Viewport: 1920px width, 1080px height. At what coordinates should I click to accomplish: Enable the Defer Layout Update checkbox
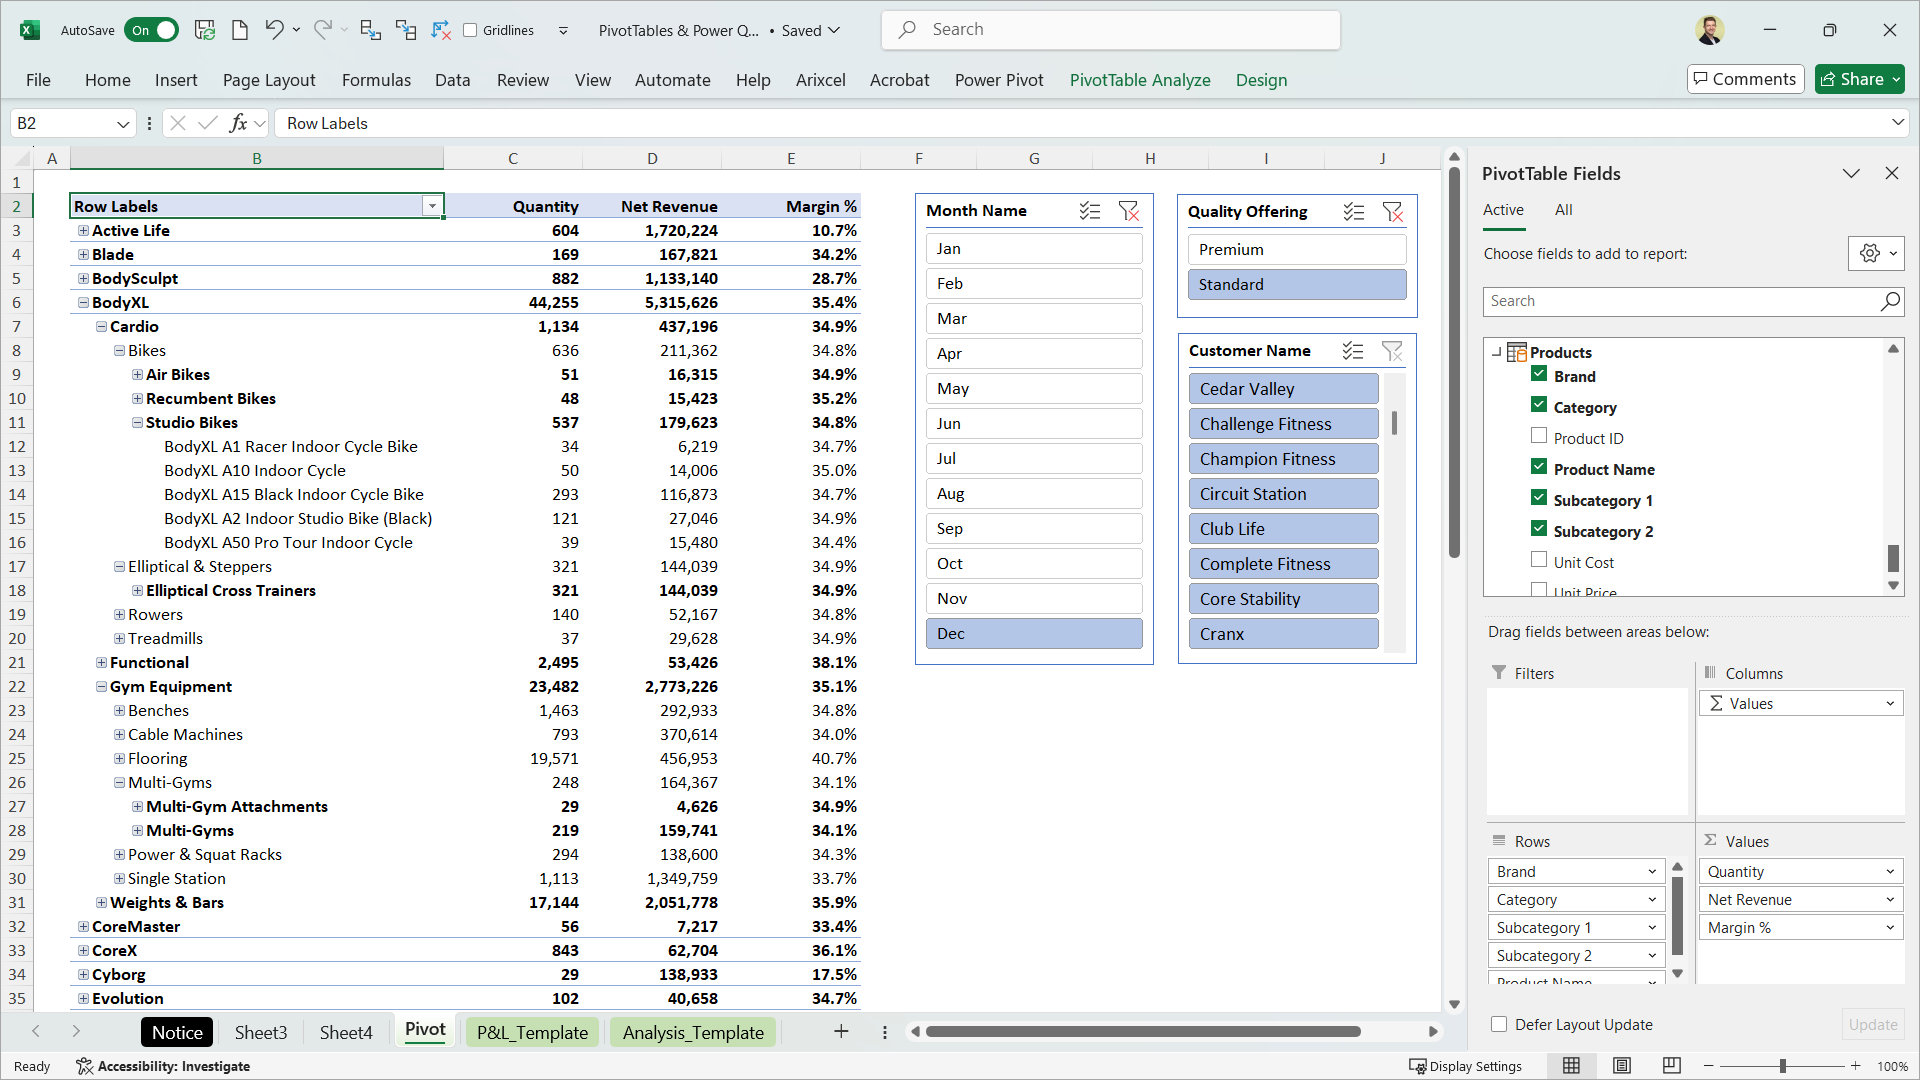point(1499,1024)
